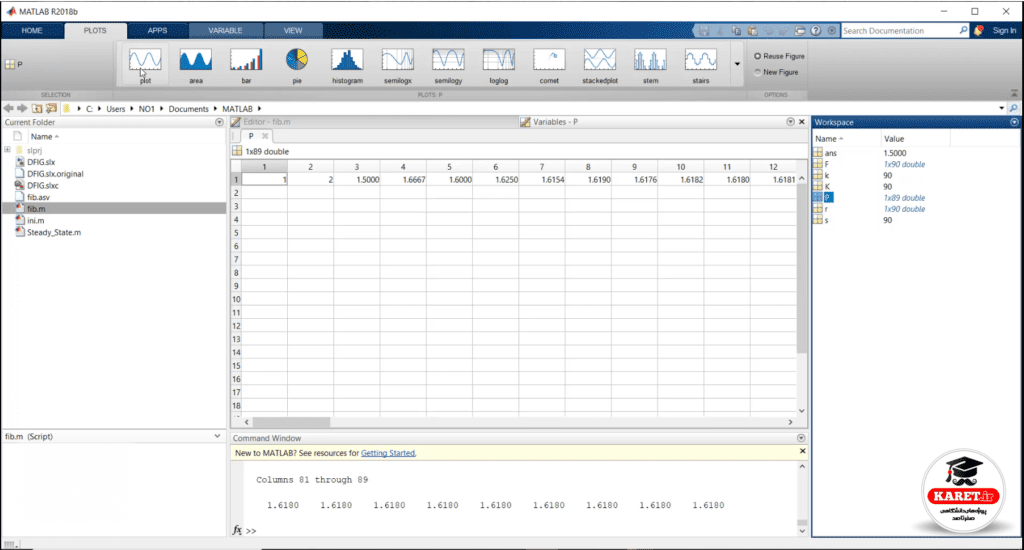Choose the loglog plot icon

pos(498,65)
